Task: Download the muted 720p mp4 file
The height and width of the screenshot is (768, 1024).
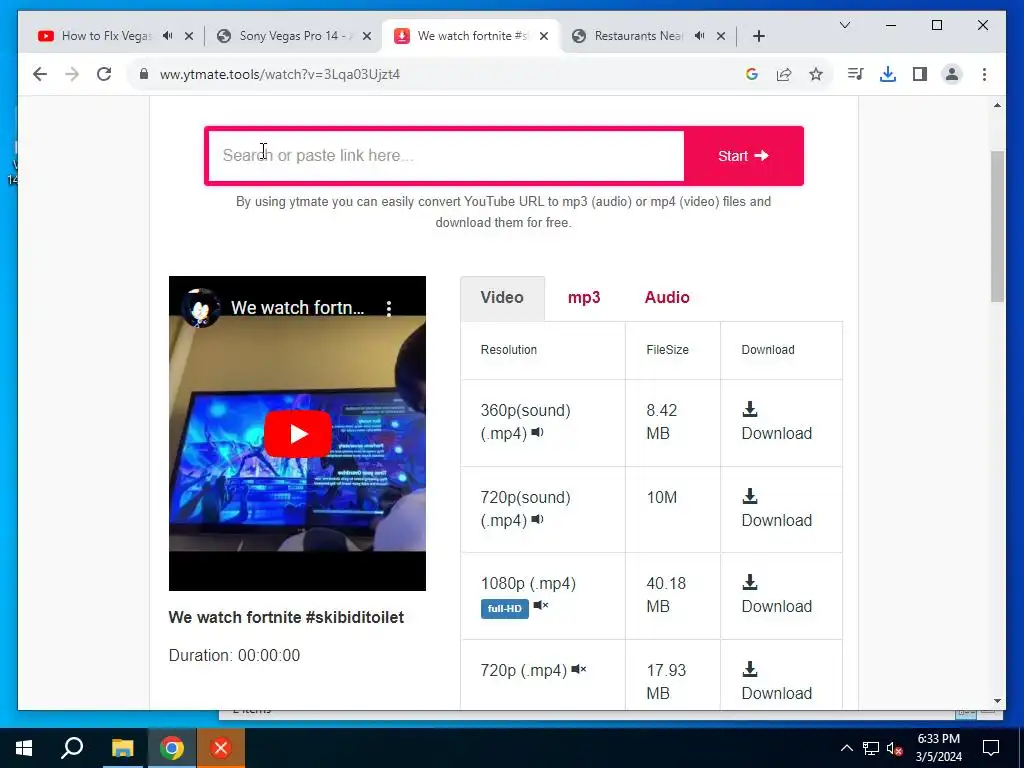Action: (x=776, y=681)
